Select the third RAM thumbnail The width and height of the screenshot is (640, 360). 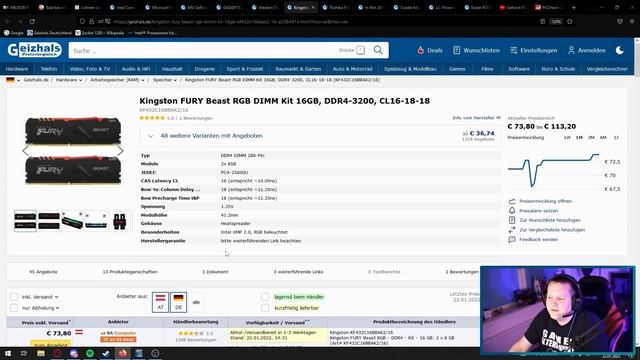tap(72, 221)
